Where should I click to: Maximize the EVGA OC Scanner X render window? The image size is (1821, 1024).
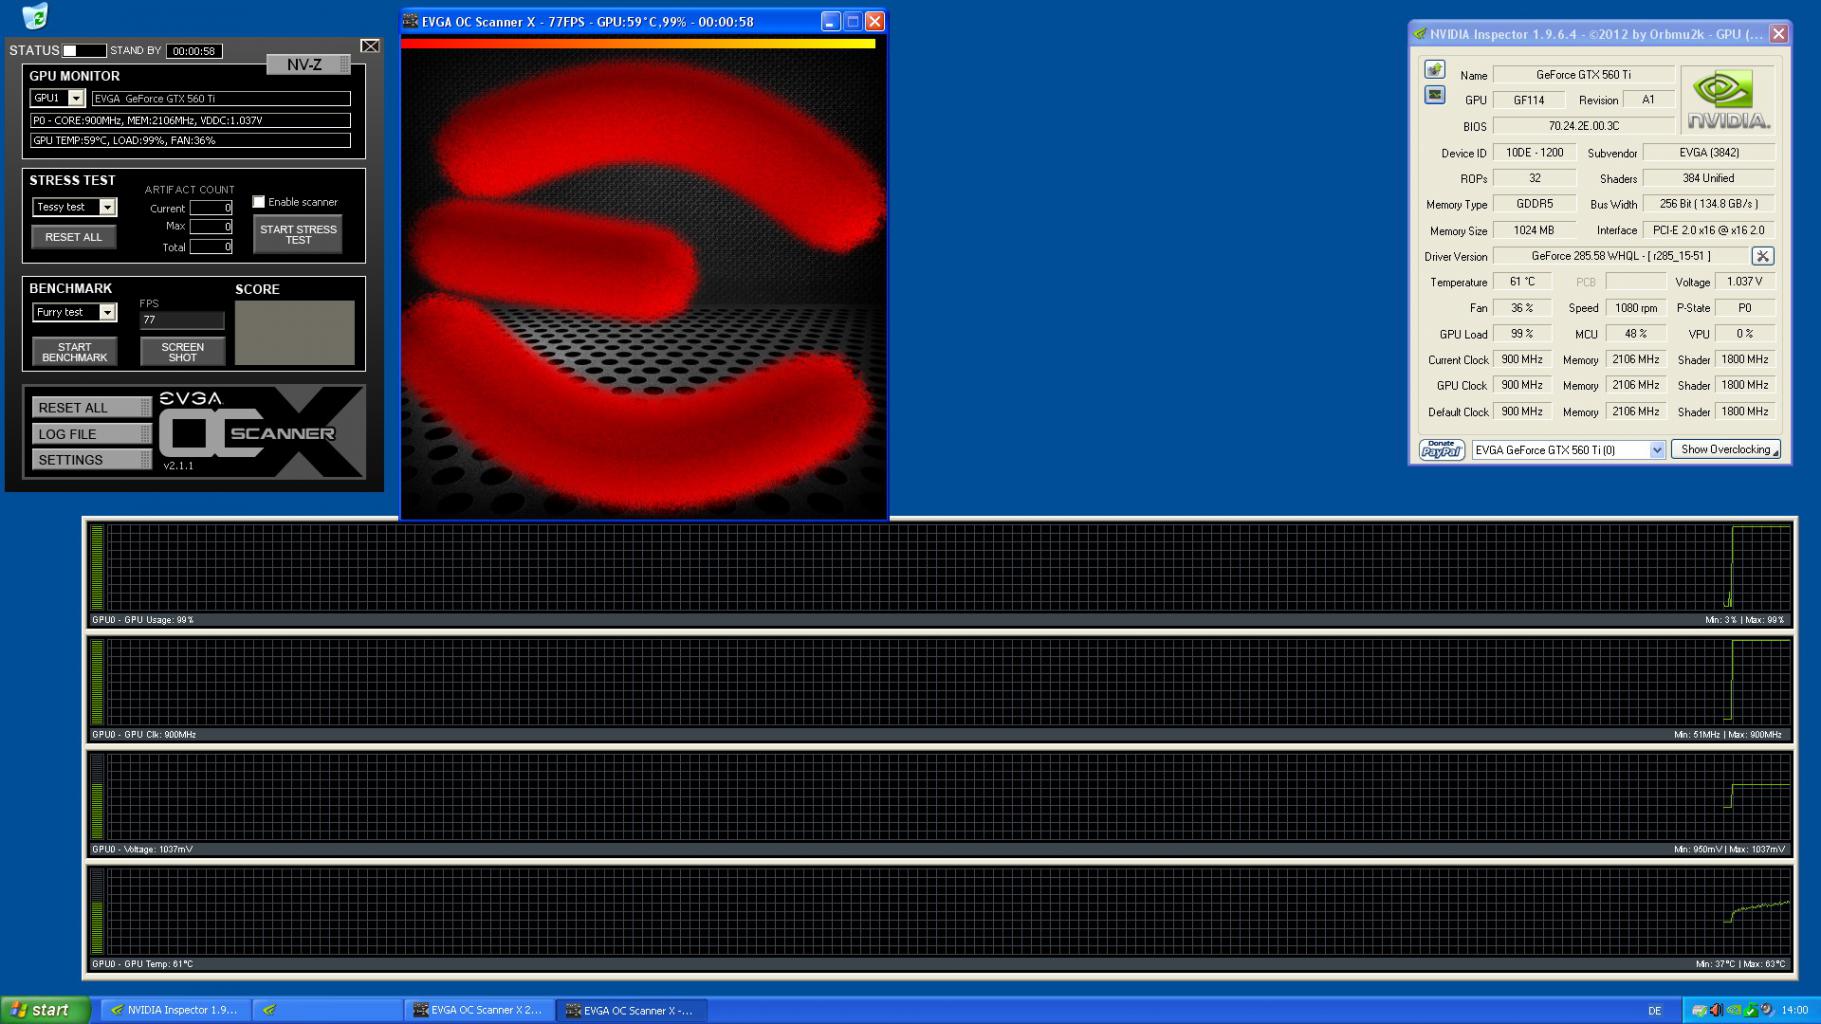click(x=852, y=21)
